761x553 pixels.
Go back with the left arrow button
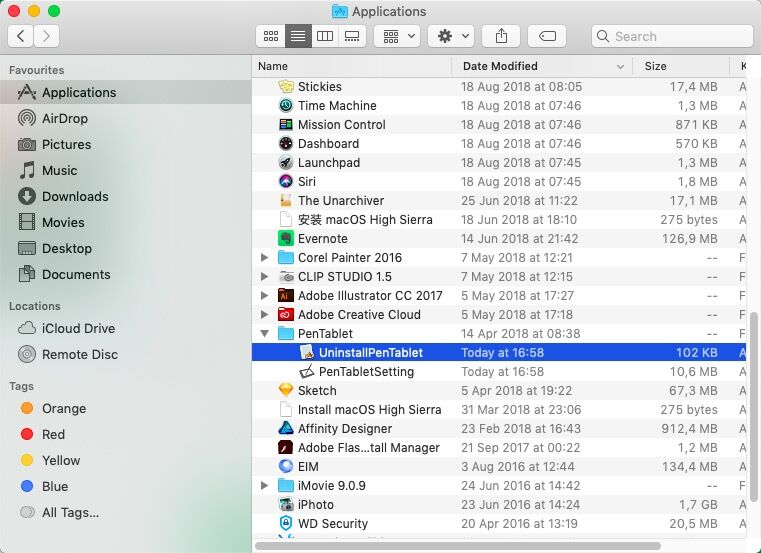coord(21,36)
